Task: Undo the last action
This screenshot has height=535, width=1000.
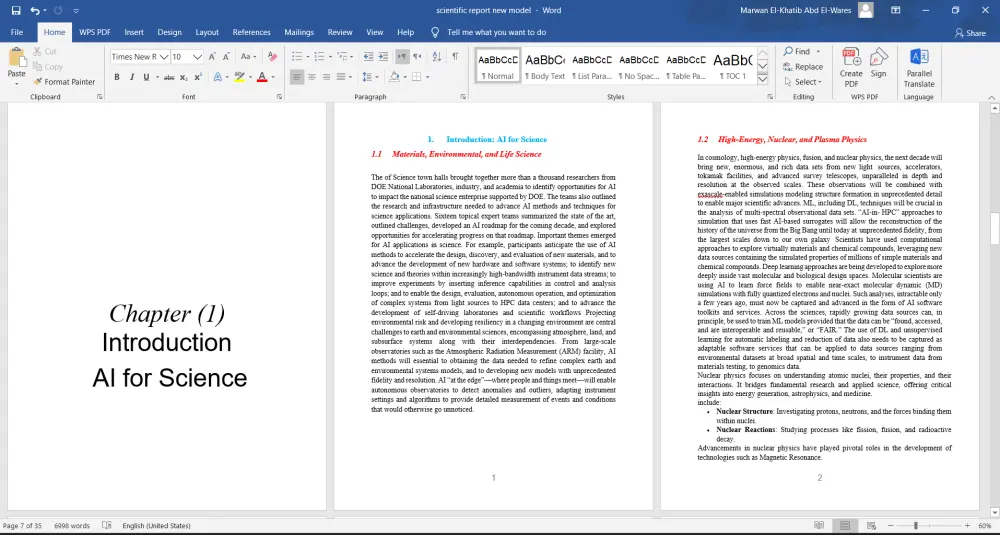Action: click(34, 10)
